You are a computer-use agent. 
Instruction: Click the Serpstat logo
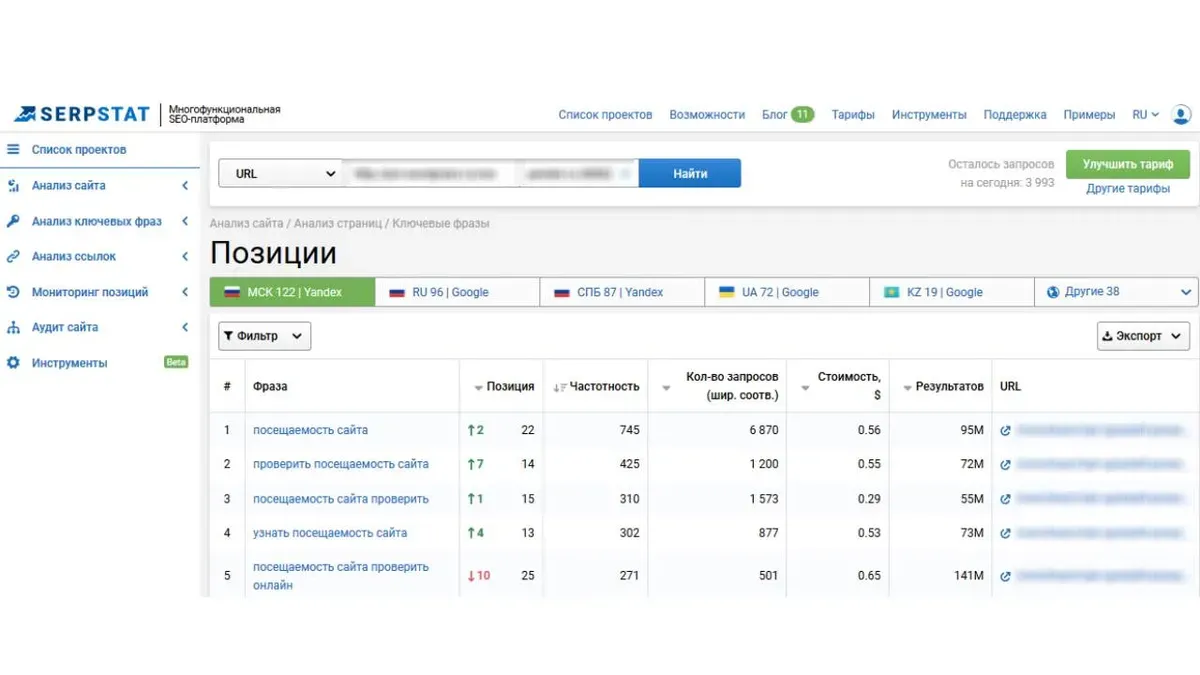(x=81, y=114)
